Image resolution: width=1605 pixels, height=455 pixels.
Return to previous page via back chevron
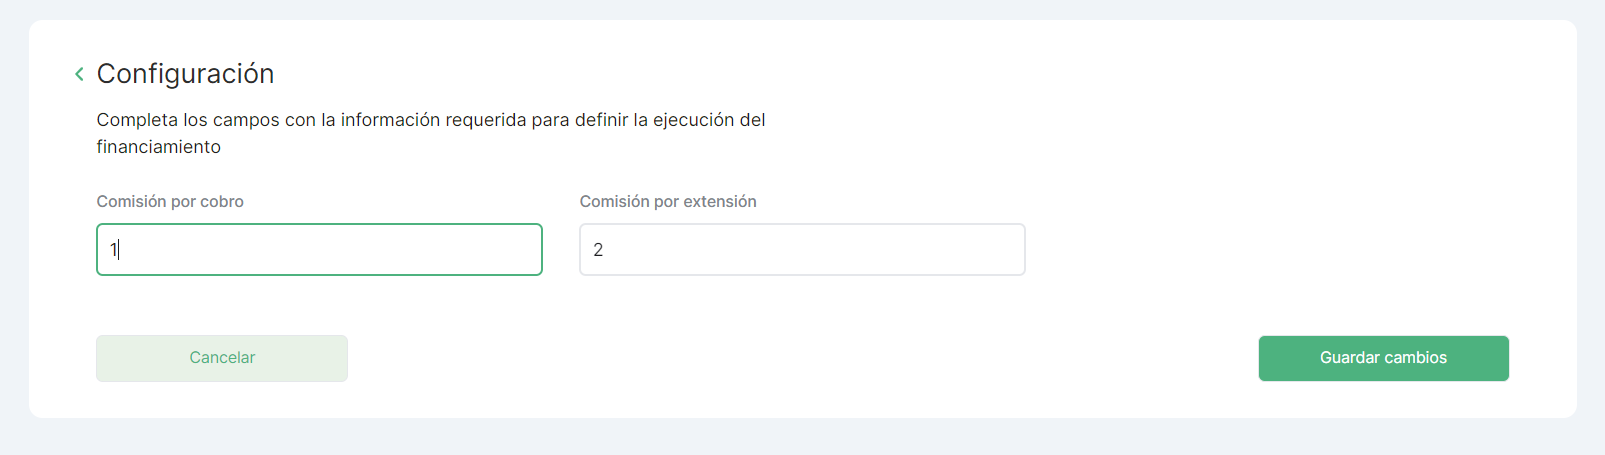tap(79, 74)
